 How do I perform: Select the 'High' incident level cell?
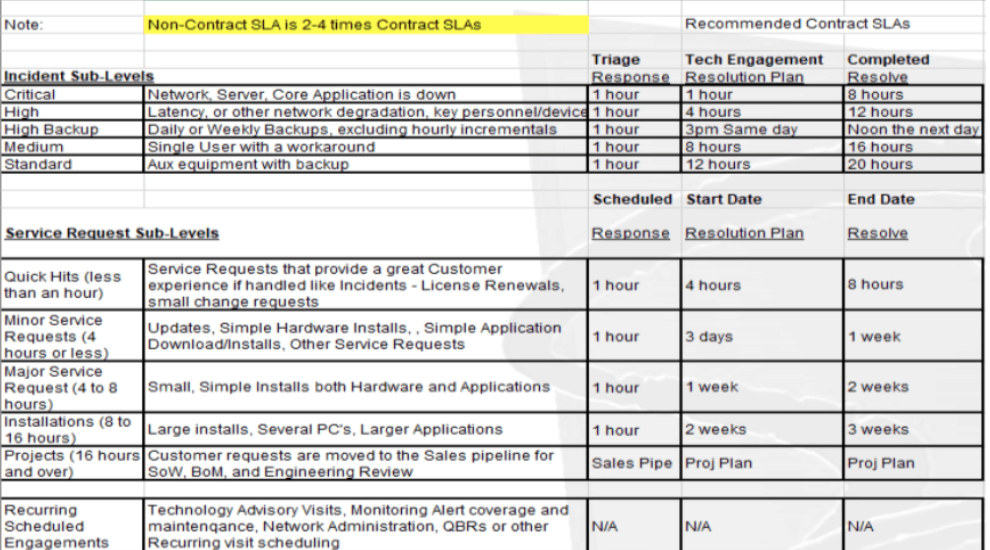(73, 112)
